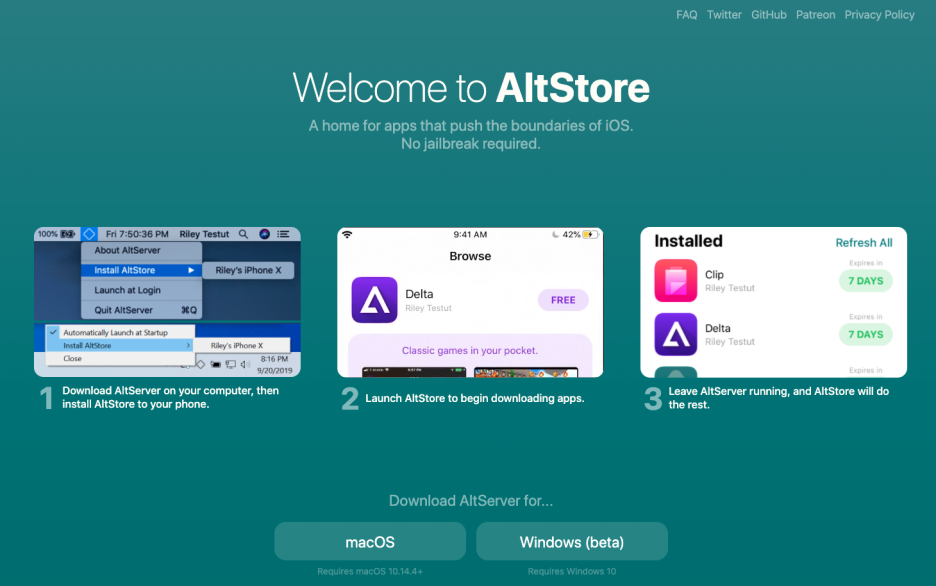The height and width of the screenshot is (586, 936).
Task: Click the AltServer diamond icon in Windows tray
Action: coord(201,364)
